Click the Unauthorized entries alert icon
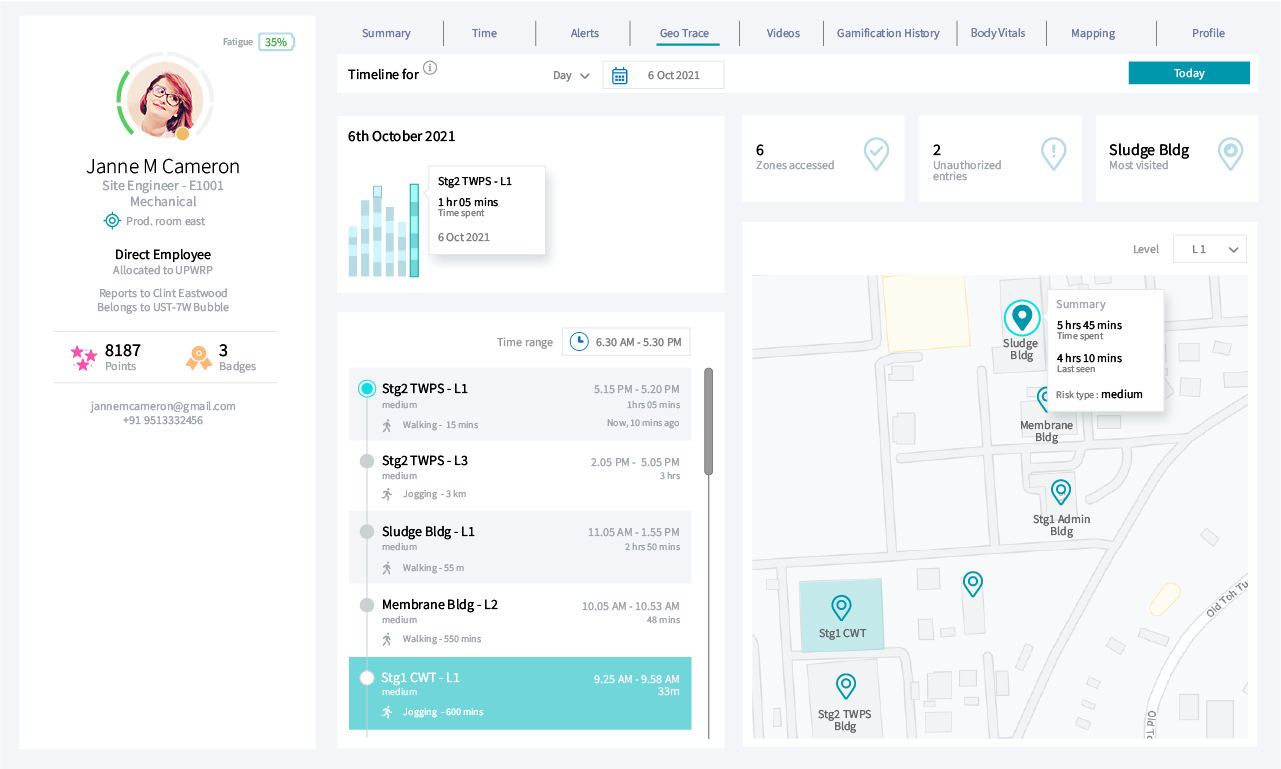Viewport: 1281px width, 769px height. 1053,154
